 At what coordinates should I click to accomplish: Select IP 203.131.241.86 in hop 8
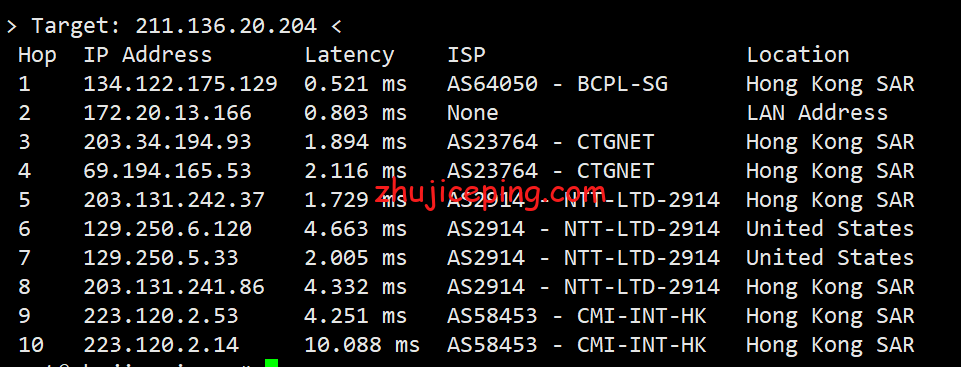click(x=174, y=287)
